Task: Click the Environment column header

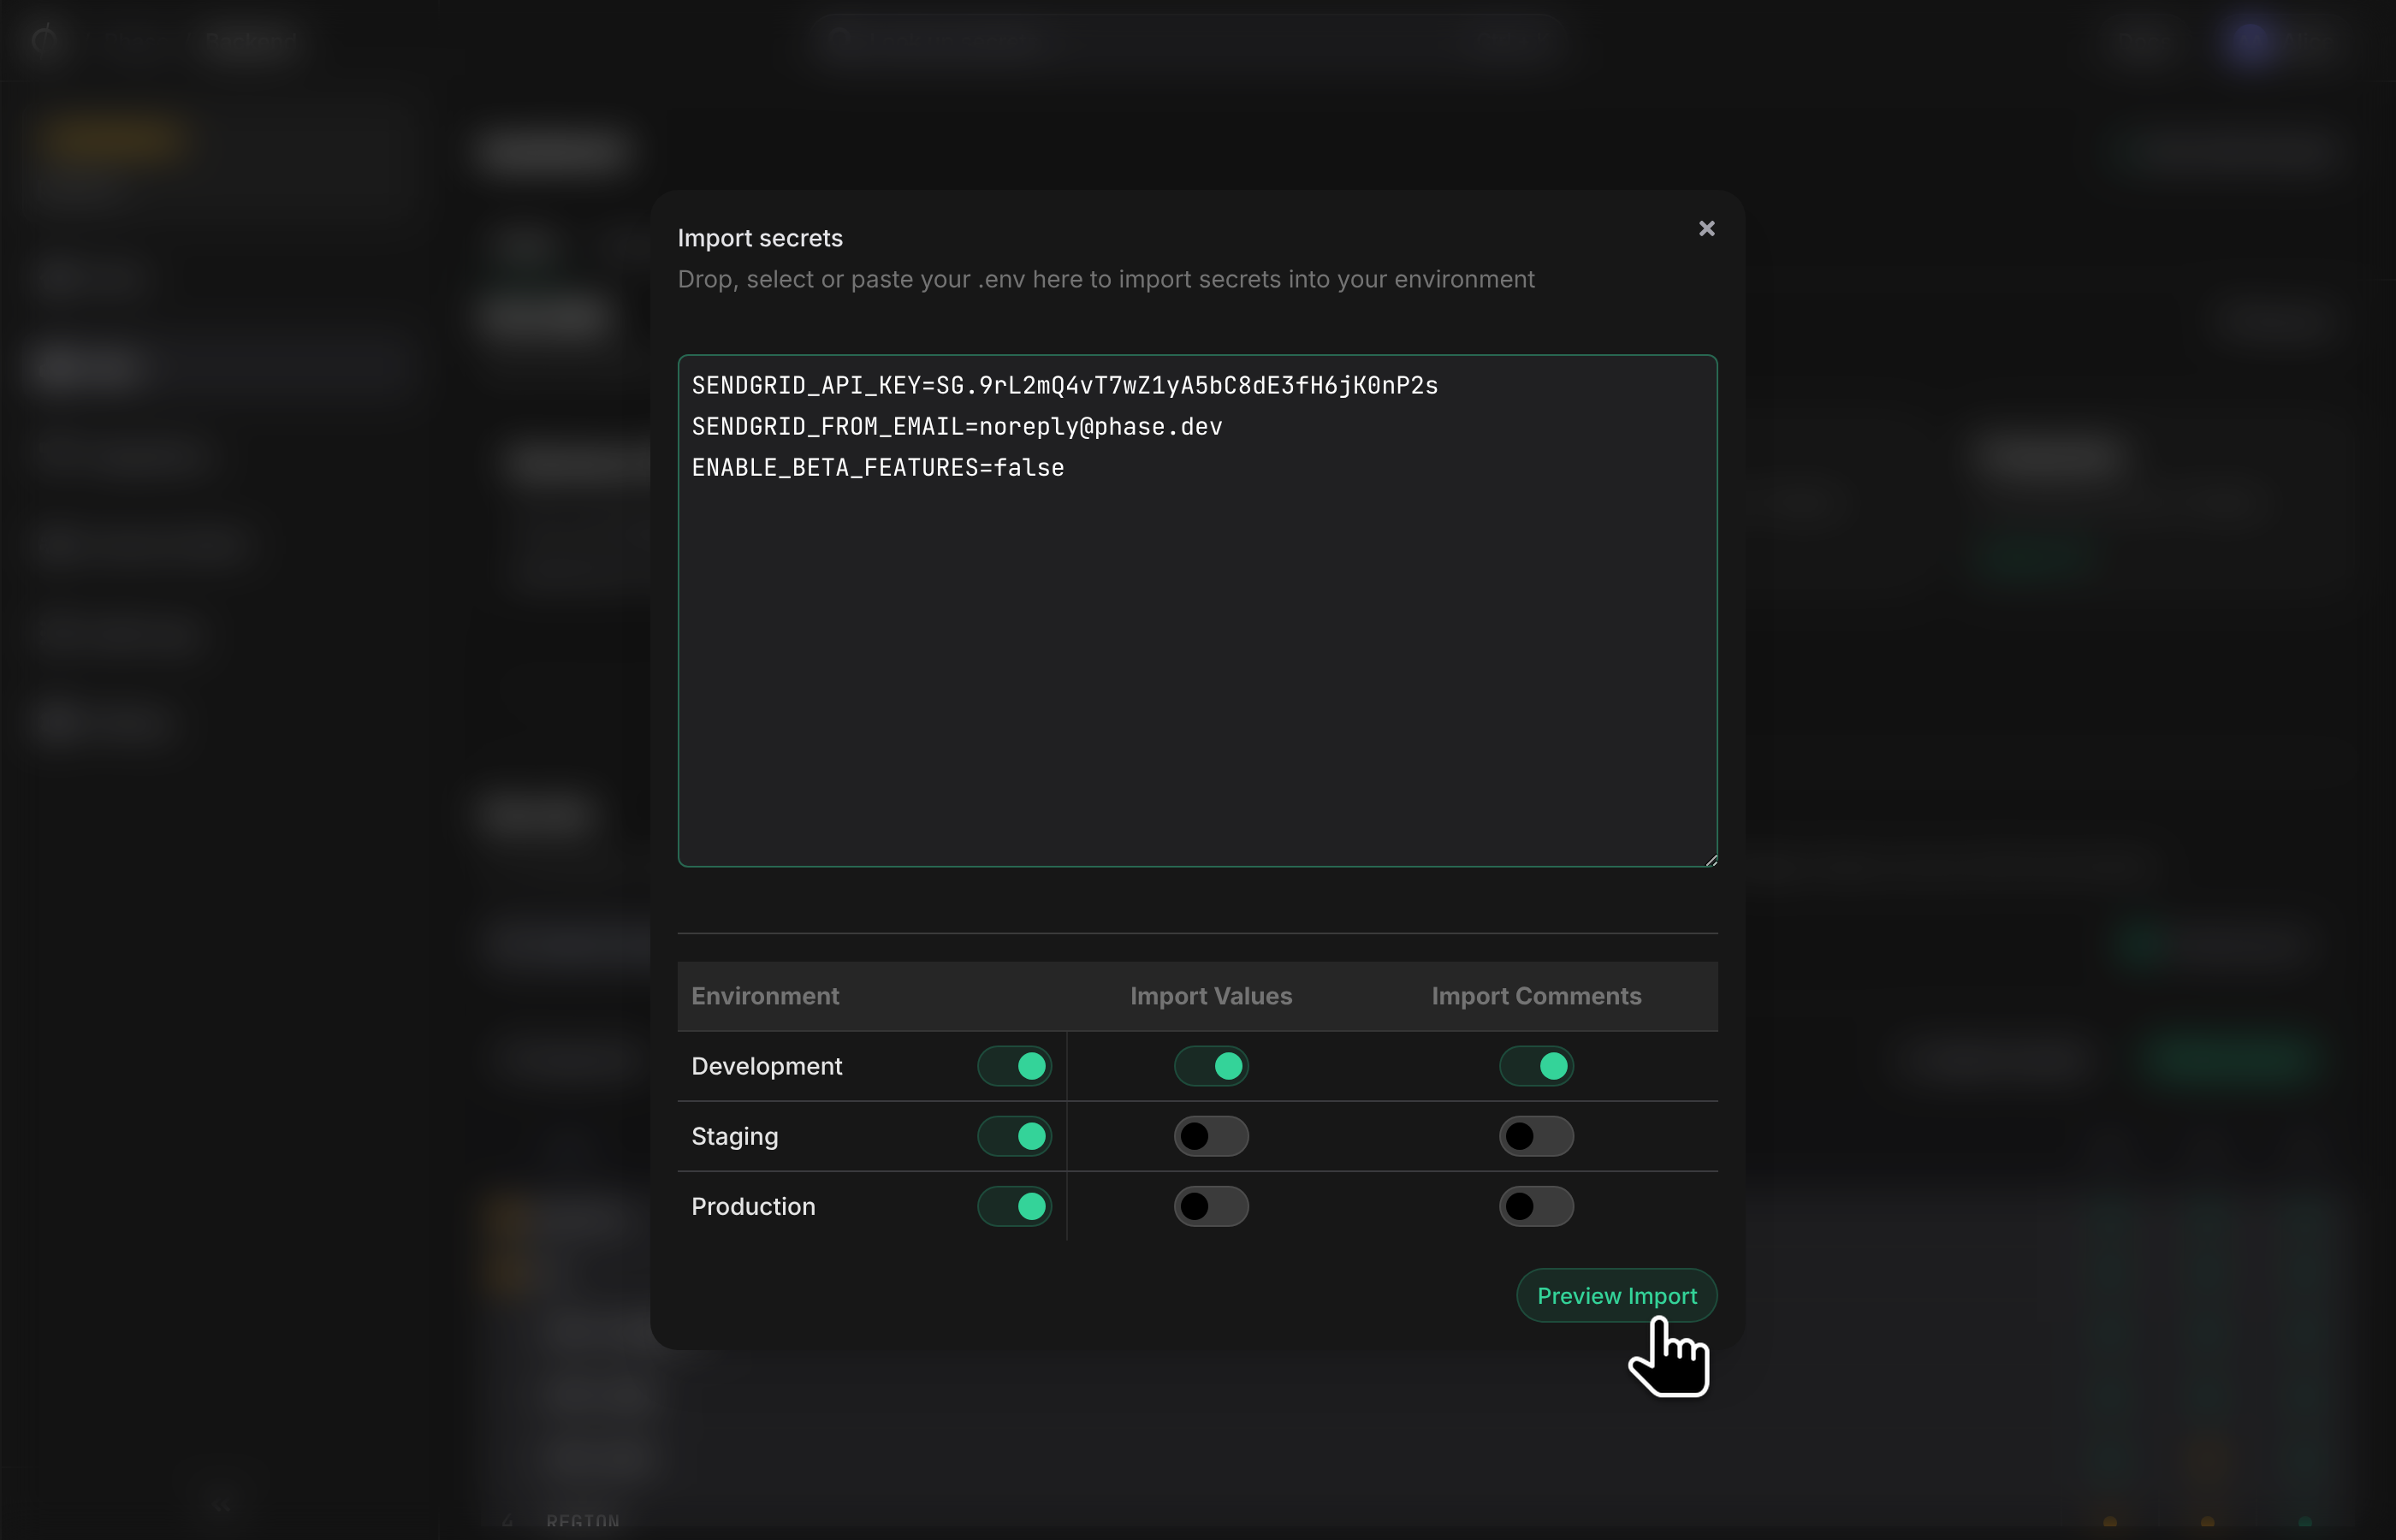Action: 765,996
